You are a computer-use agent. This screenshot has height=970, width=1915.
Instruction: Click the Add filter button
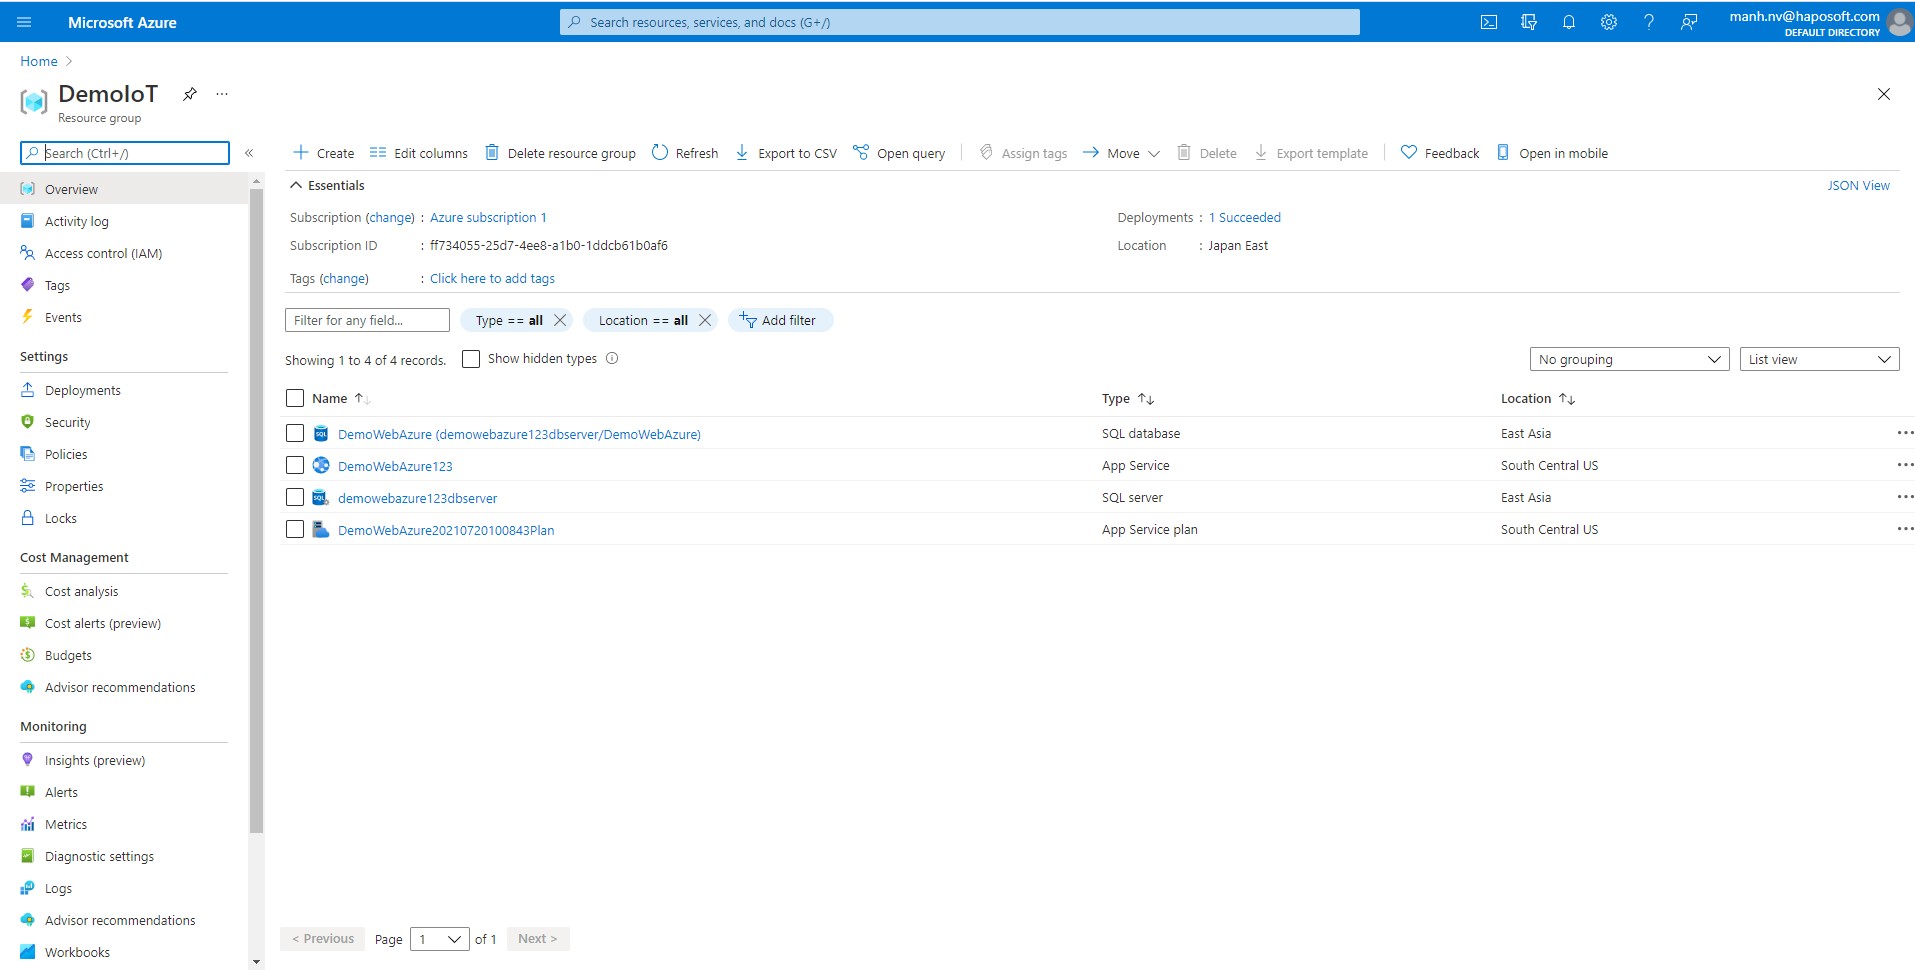pyautogui.click(x=780, y=320)
